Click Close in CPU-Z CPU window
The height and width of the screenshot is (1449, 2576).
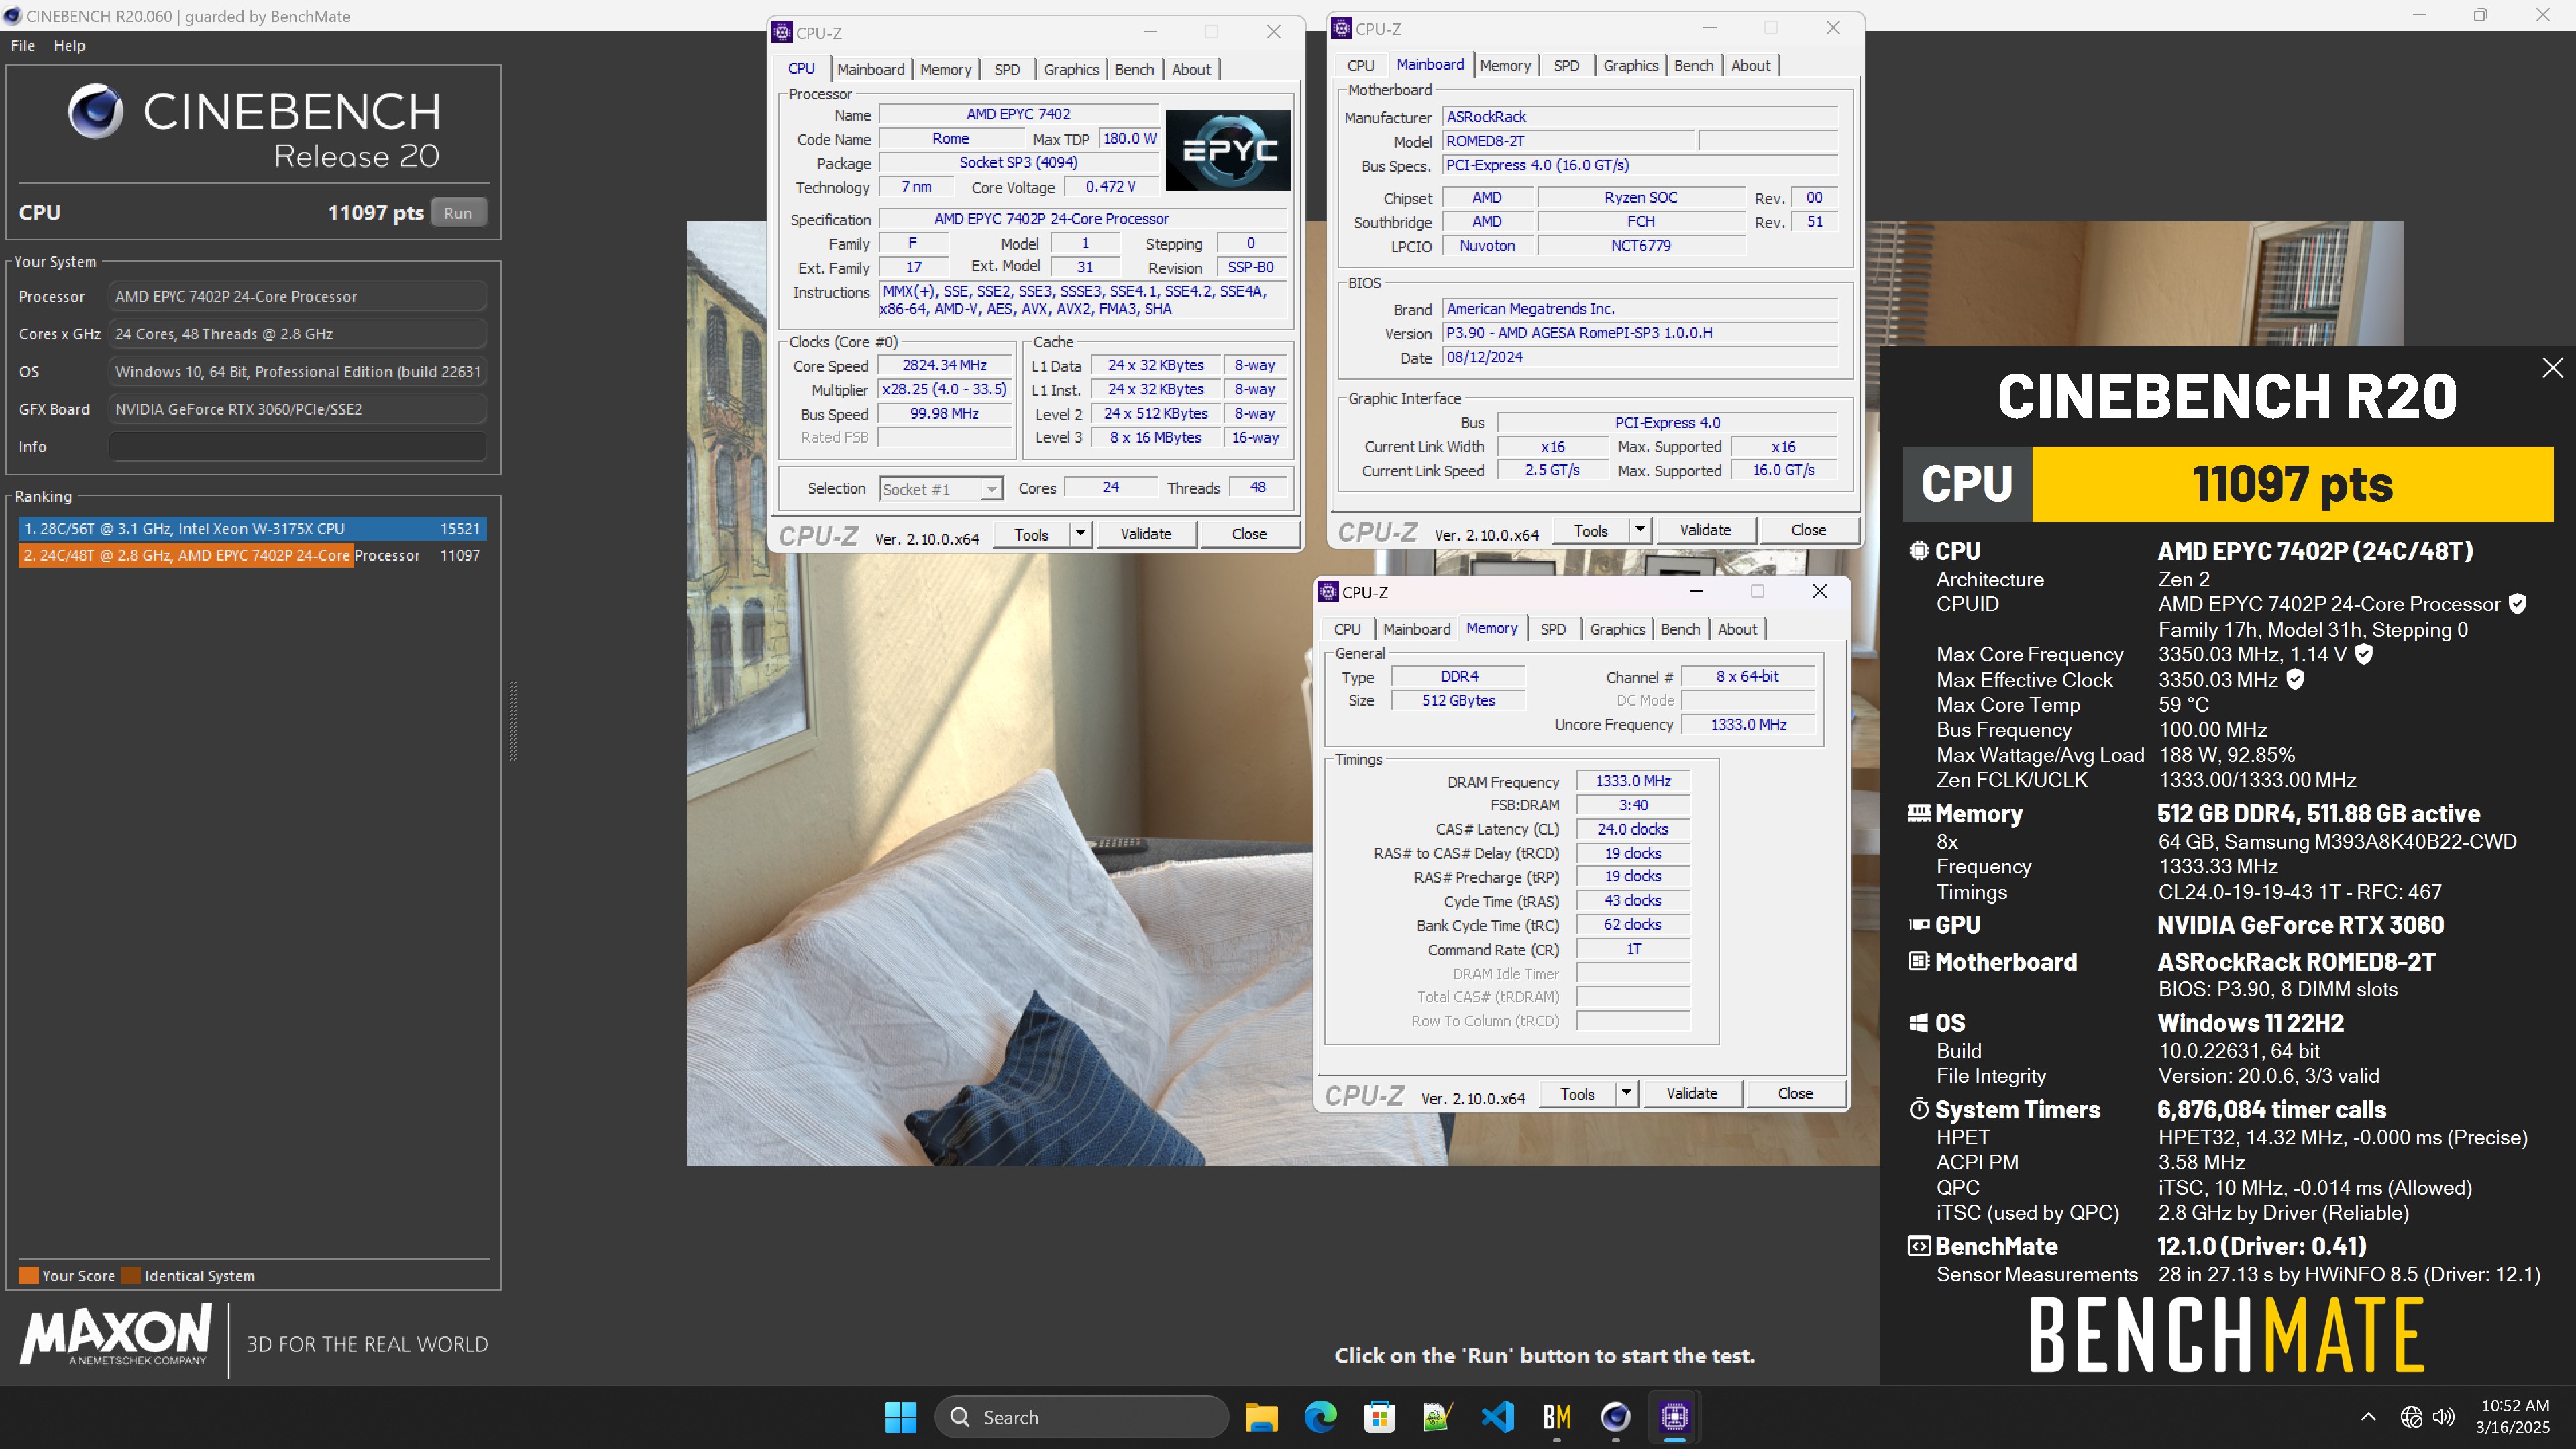pyautogui.click(x=1249, y=534)
